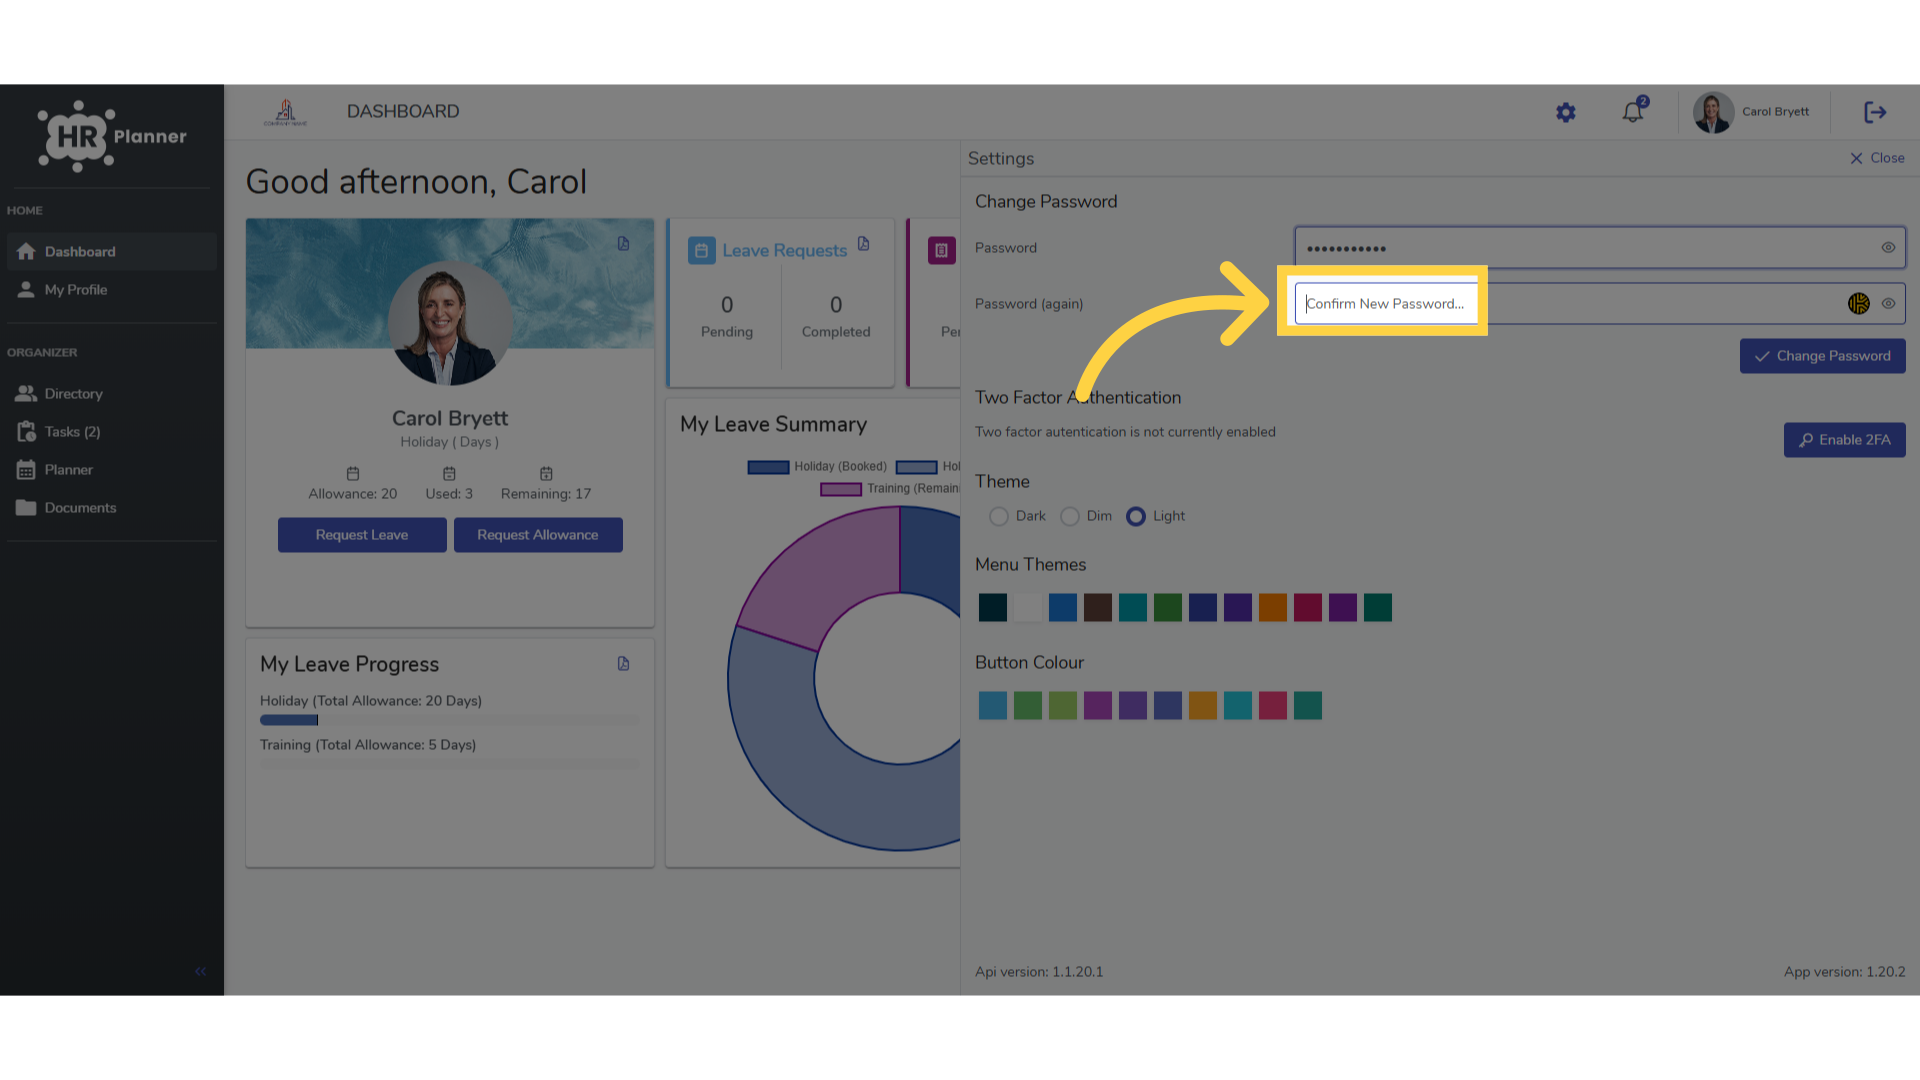Click the purple card icon next to Leave Requests
The width and height of the screenshot is (1920, 1080).
[x=941, y=250]
